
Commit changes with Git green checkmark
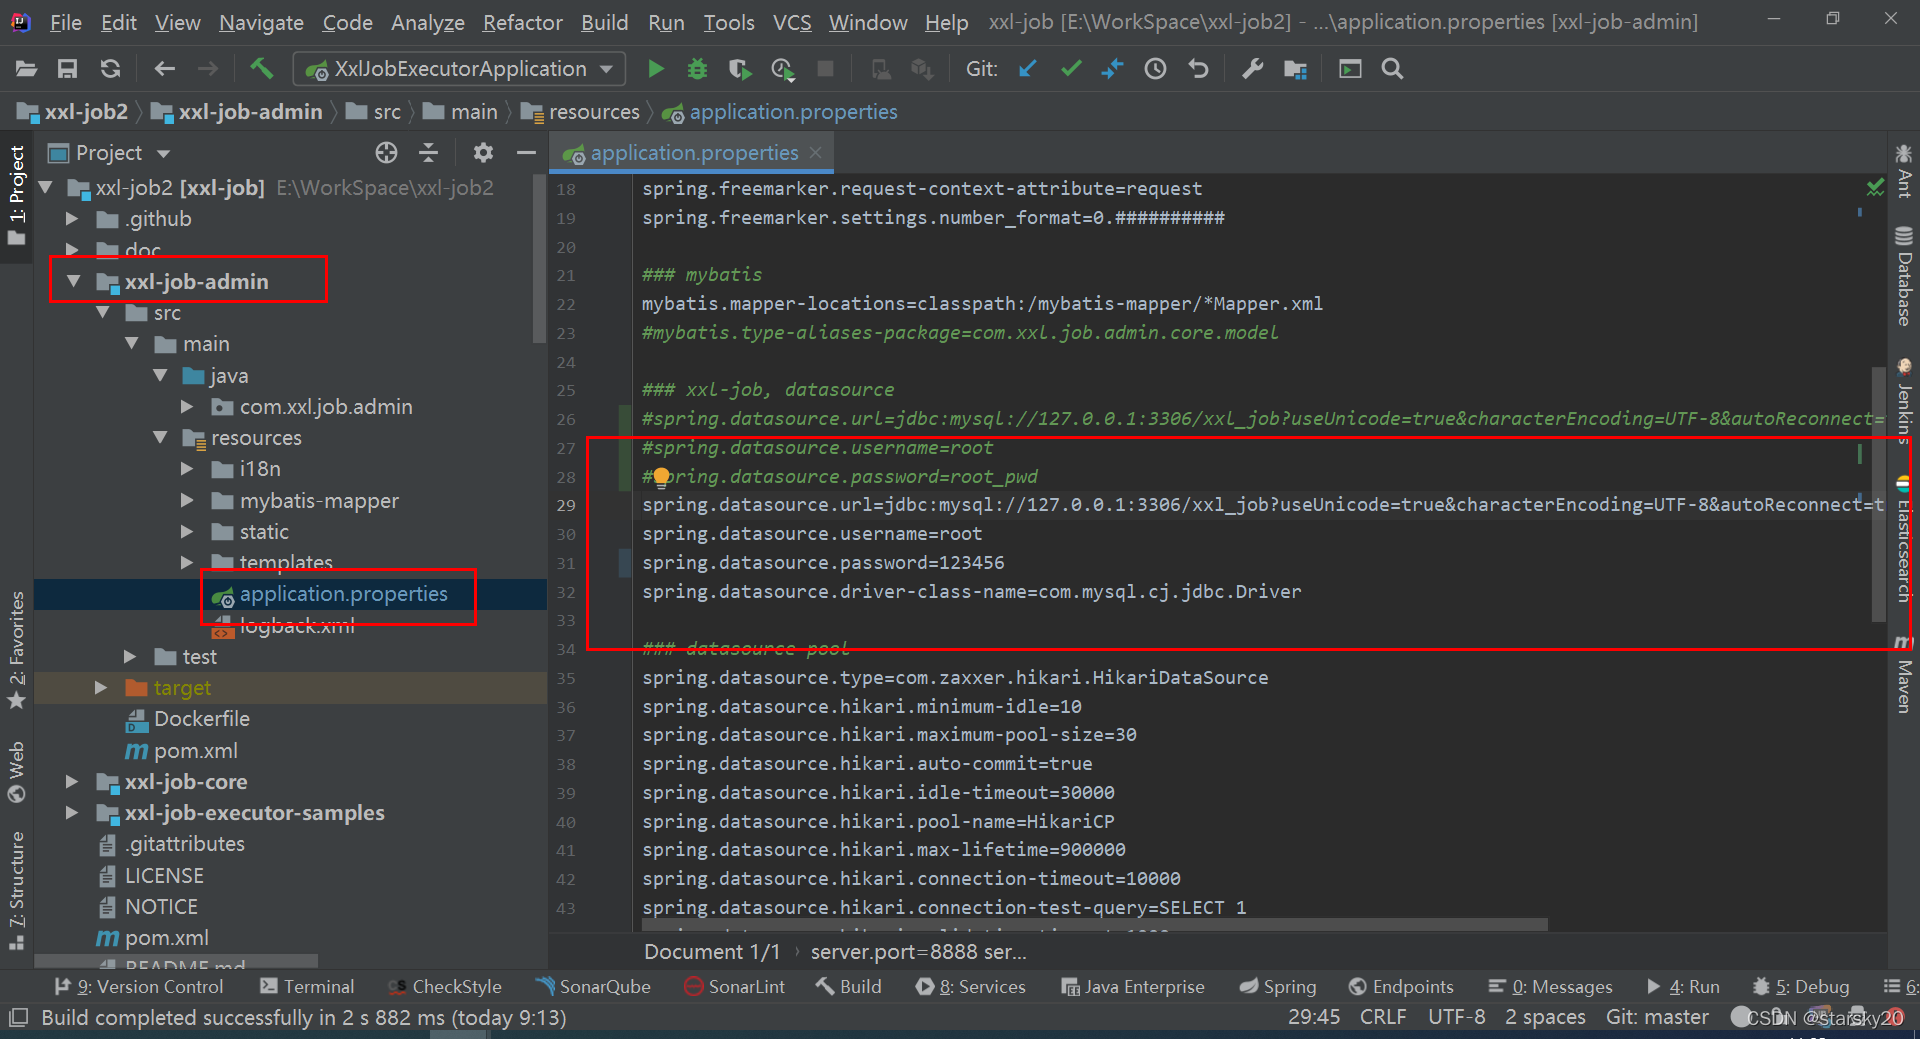(1071, 69)
